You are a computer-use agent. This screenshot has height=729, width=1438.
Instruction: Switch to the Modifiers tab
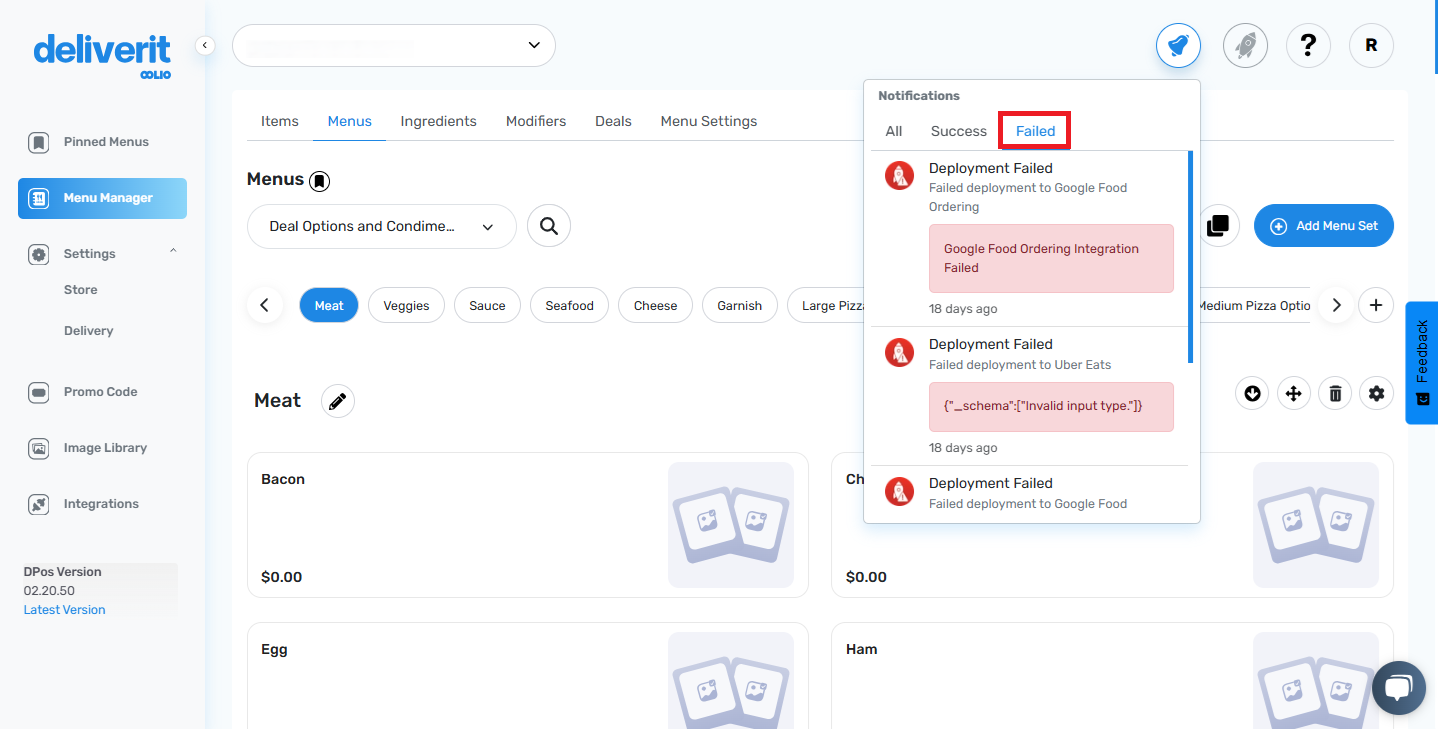(x=536, y=121)
